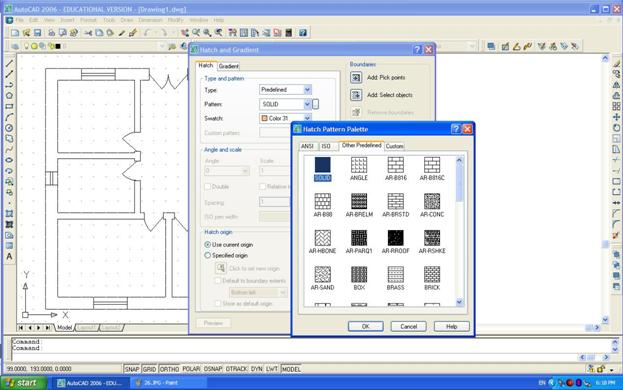Click the Help question mark toolbar icon

(303, 33)
